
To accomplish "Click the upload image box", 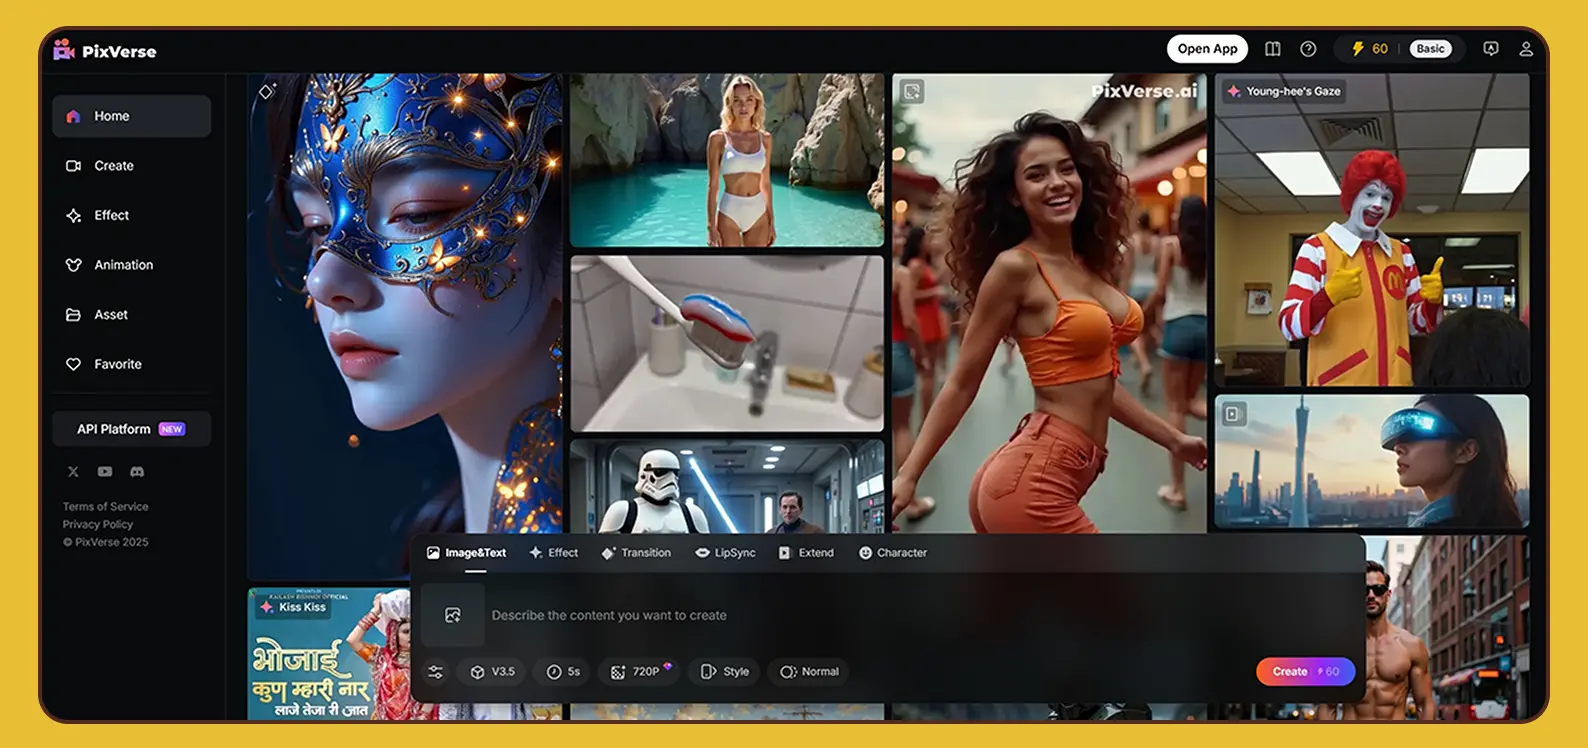I will point(453,615).
